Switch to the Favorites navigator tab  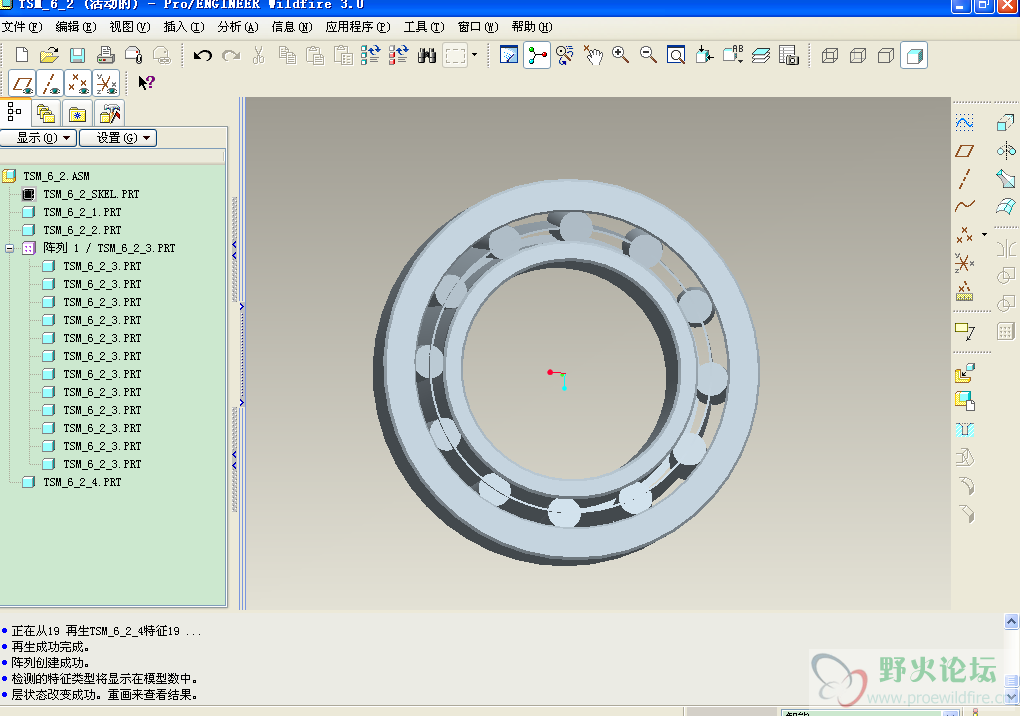point(77,114)
